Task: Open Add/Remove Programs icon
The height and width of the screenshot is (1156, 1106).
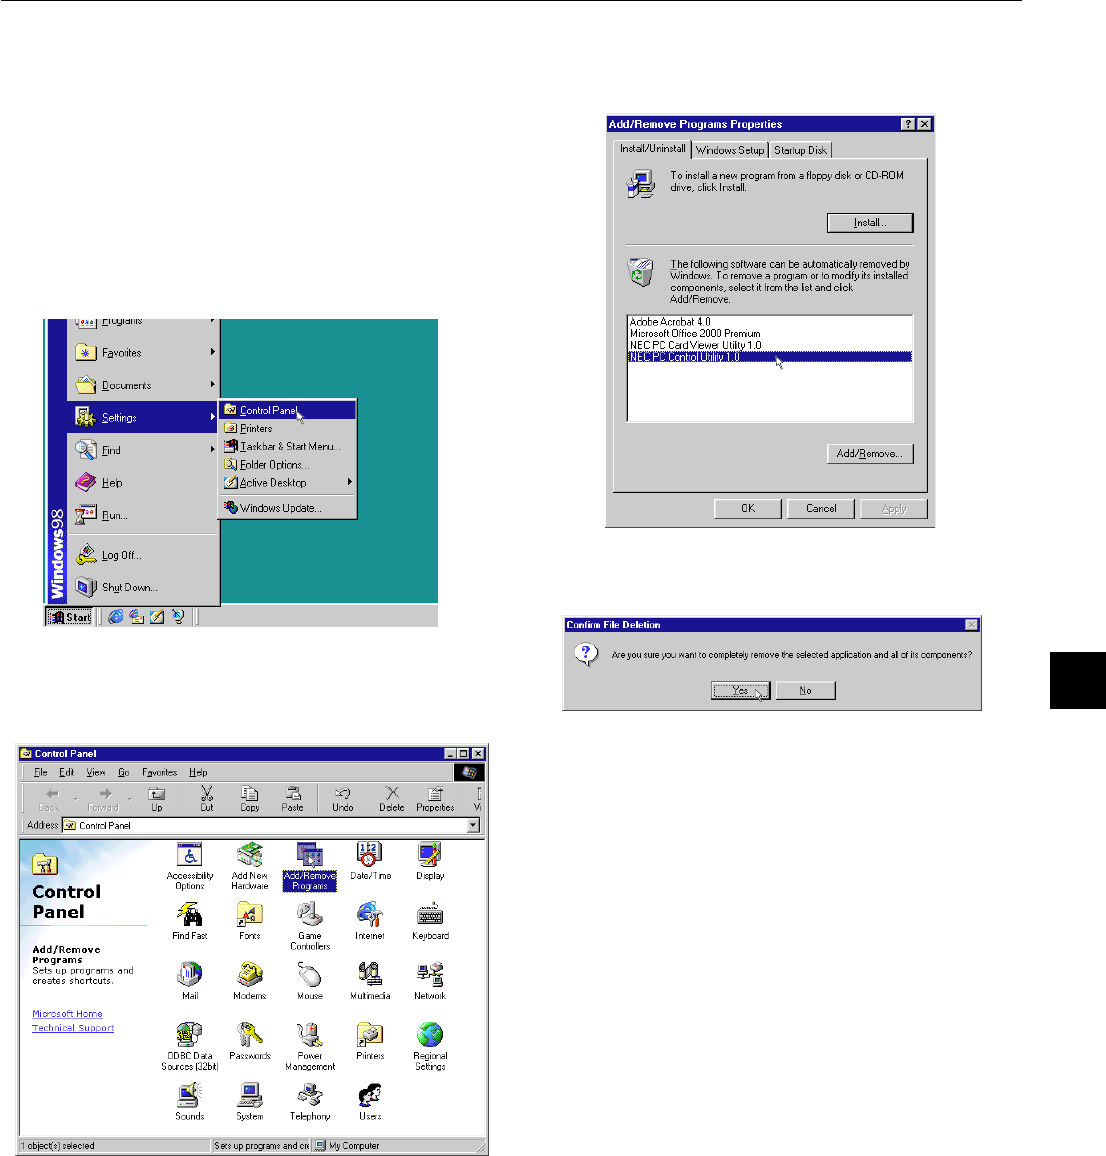Action: pos(310,866)
